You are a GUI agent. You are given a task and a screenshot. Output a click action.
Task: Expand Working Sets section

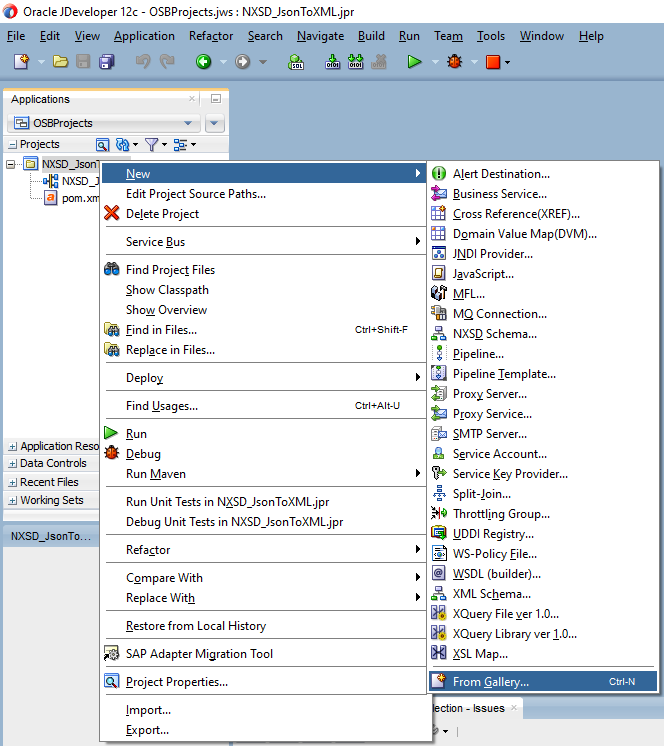(x=12, y=501)
